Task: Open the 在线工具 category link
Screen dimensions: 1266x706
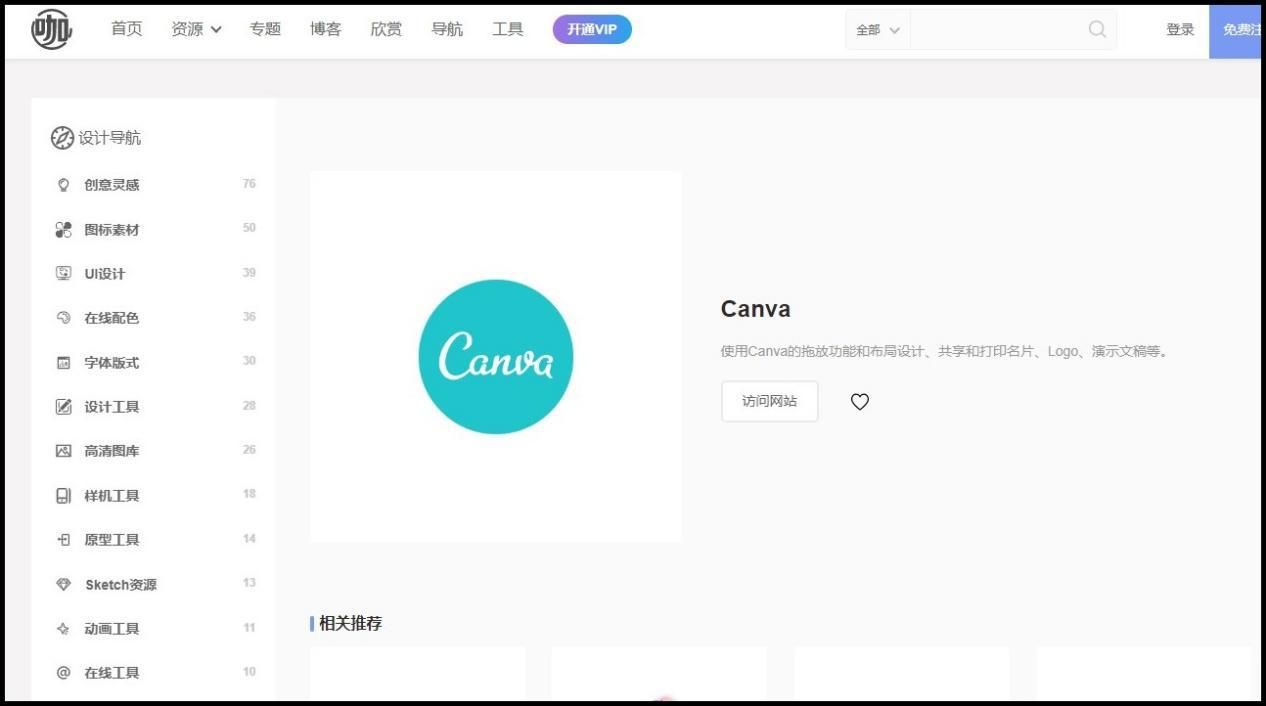Action: click(112, 673)
